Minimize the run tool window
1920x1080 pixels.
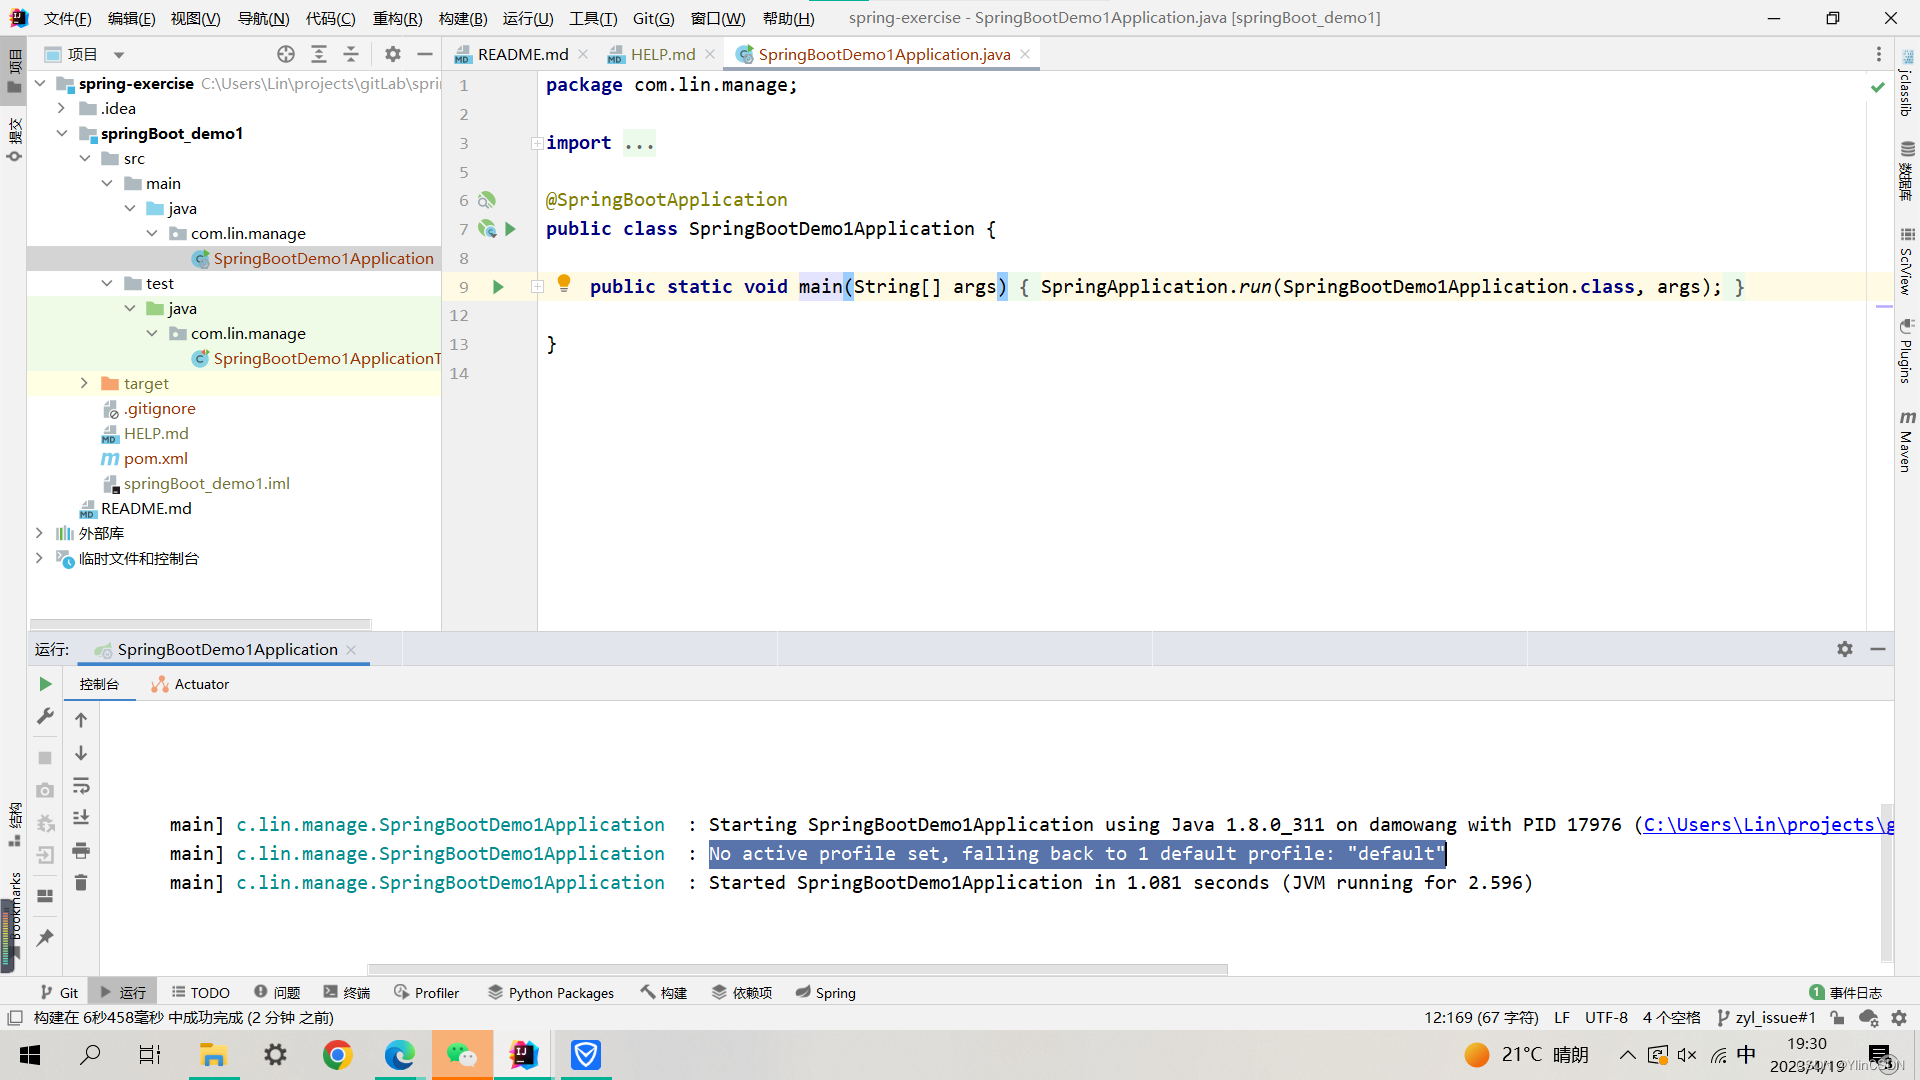pos(1878,649)
